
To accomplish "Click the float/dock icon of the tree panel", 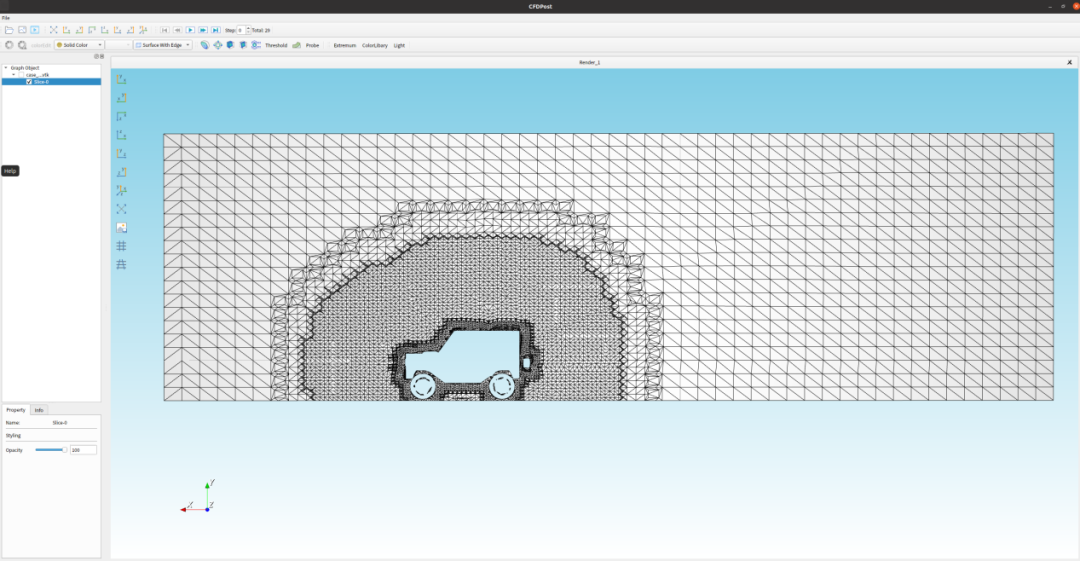I will [x=96, y=57].
